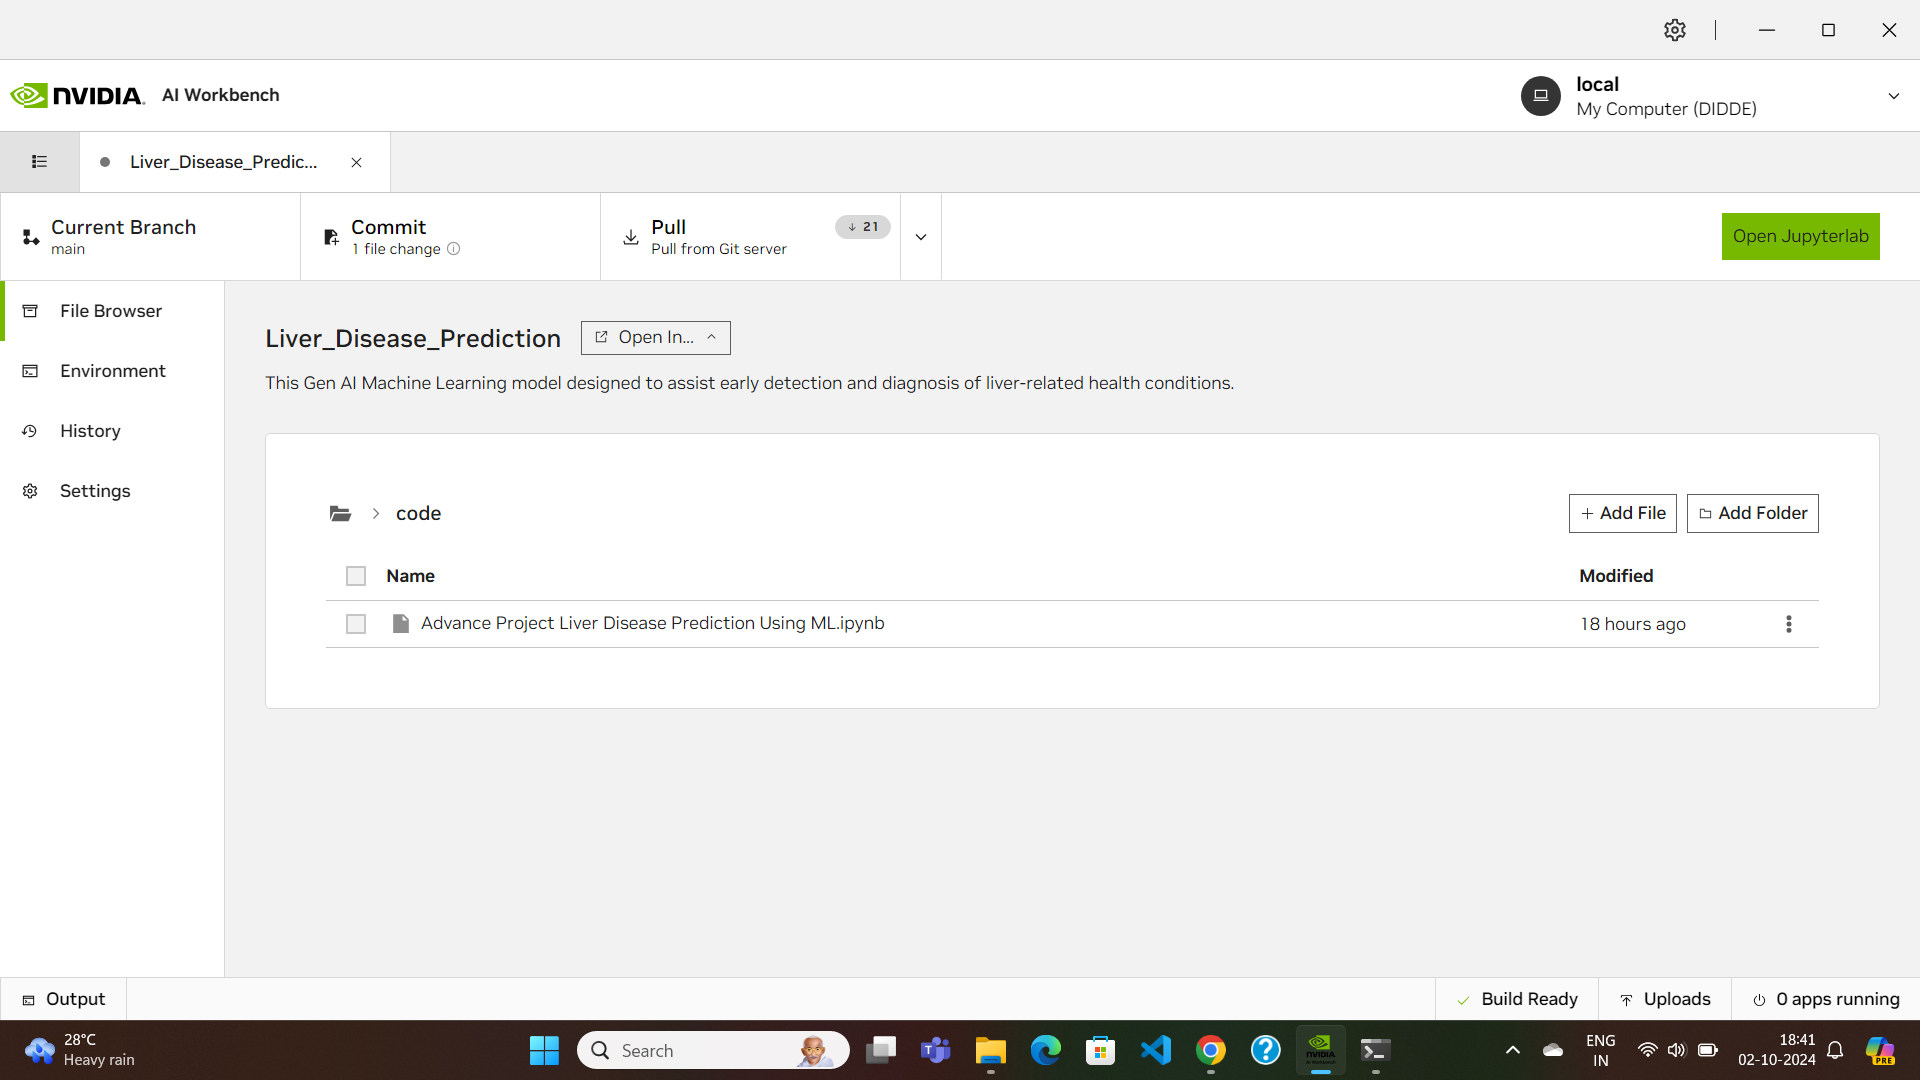
Task: Select all files with Name header checkbox
Action: coord(356,576)
